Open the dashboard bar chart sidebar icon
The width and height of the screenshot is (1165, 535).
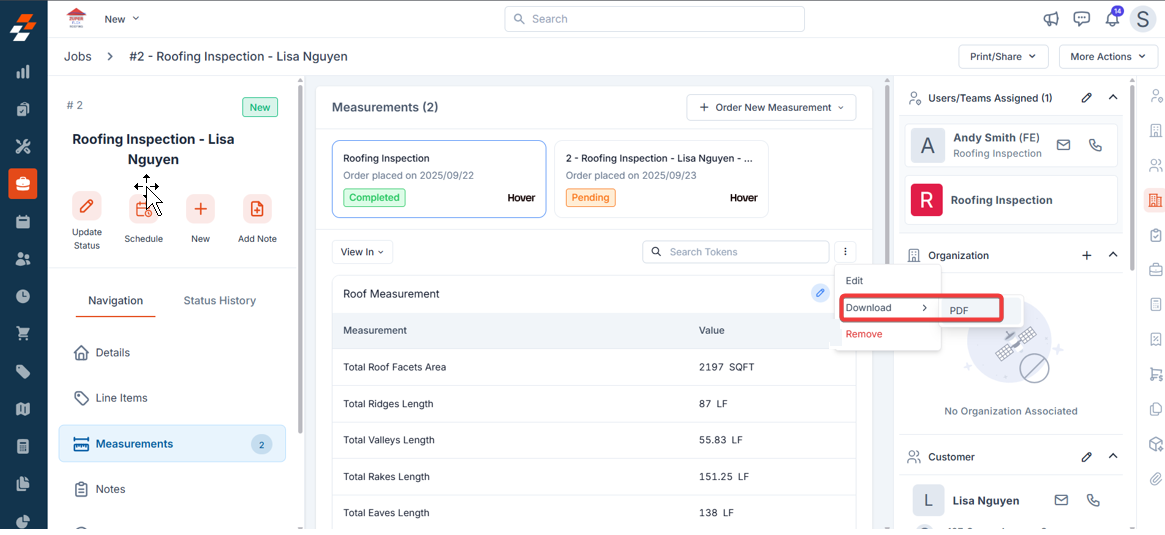pos(22,72)
